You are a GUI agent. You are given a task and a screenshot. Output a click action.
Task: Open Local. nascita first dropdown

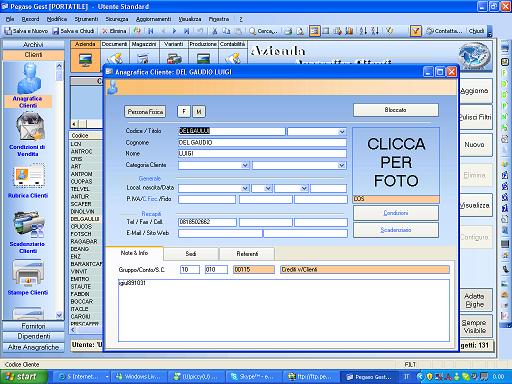245,188
